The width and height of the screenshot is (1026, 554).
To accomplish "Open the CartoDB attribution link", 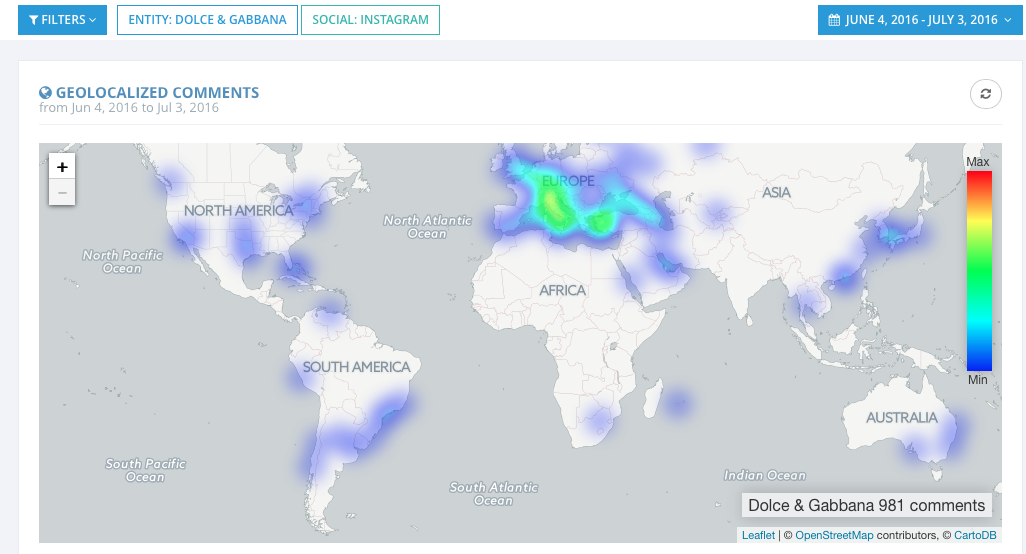I will pyautogui.click(x=975, y=536).
